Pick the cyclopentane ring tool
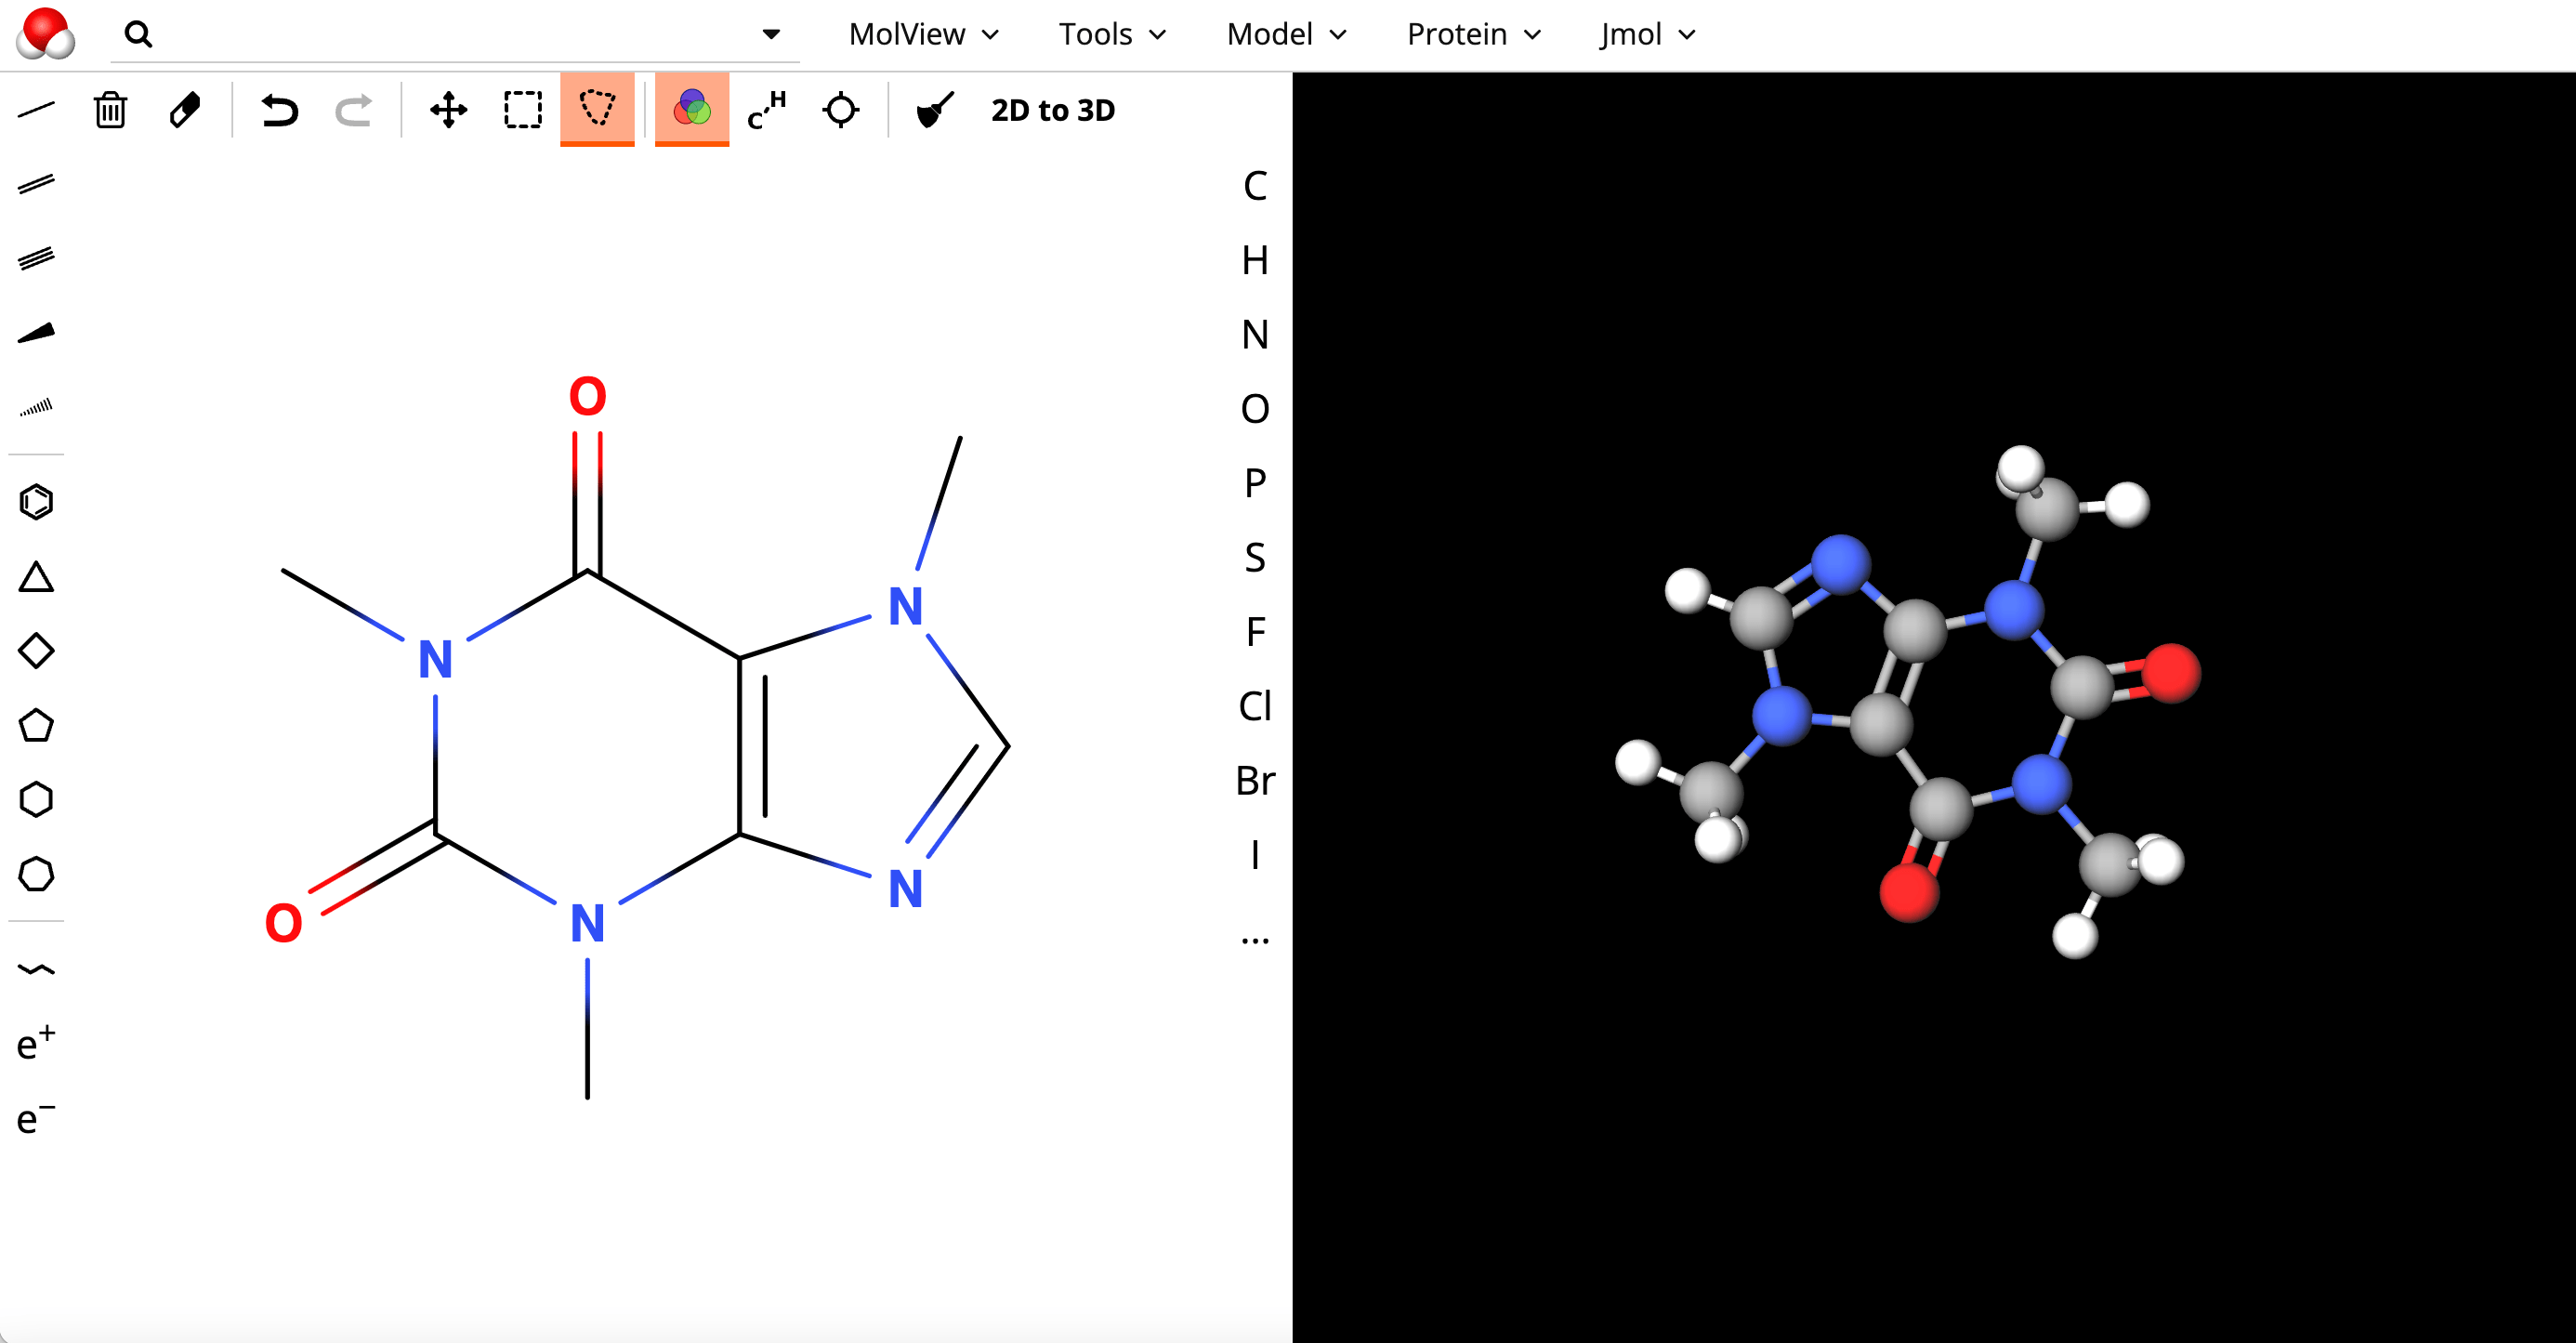The height and width of the screenshot is (1343, 2576). [x=36, y=726]
